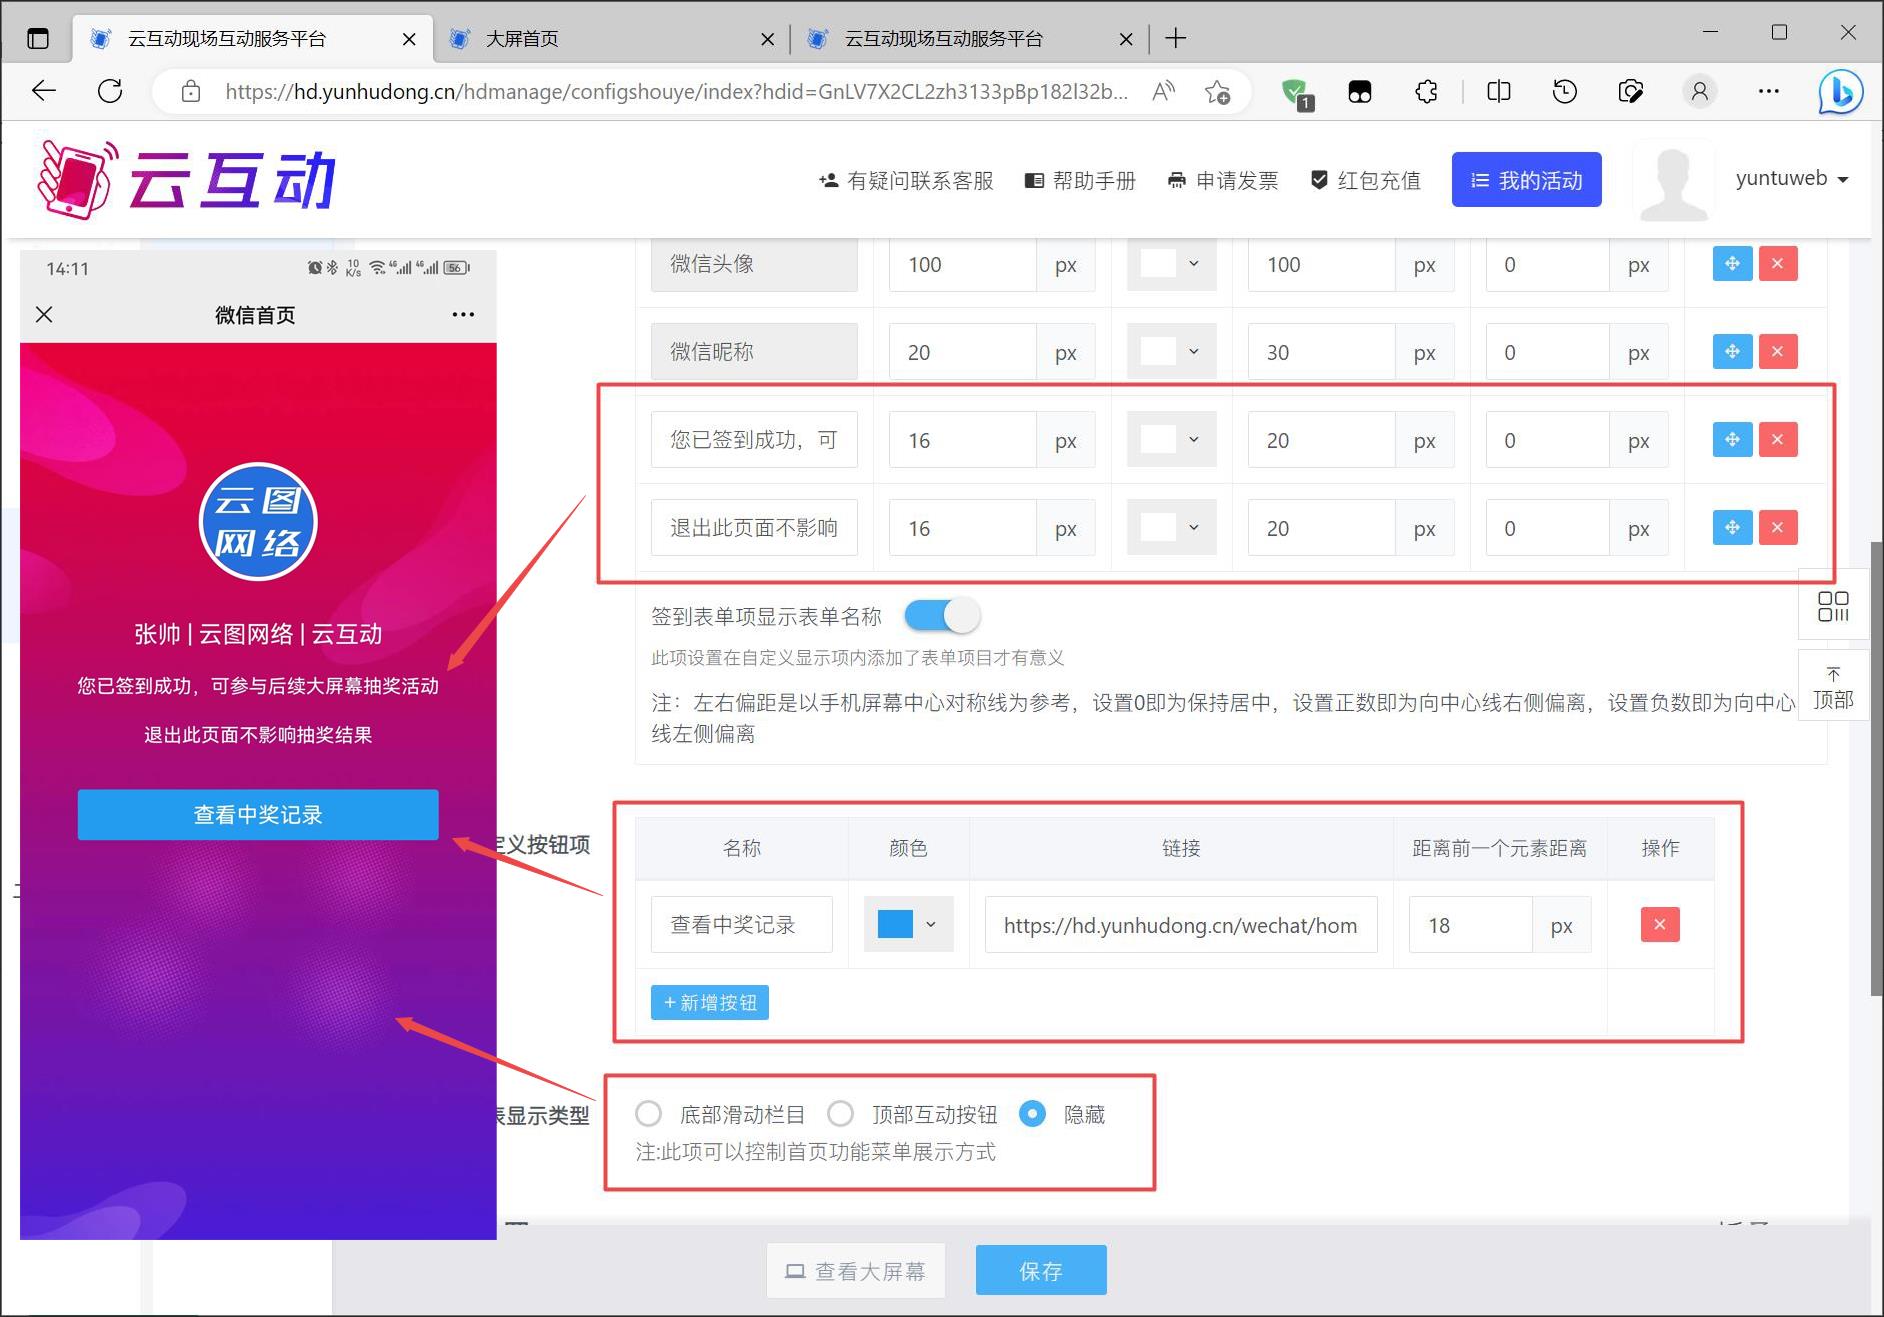Close the 大屏首页 tab
The image size is (1884, 1317).
point(767,39)
